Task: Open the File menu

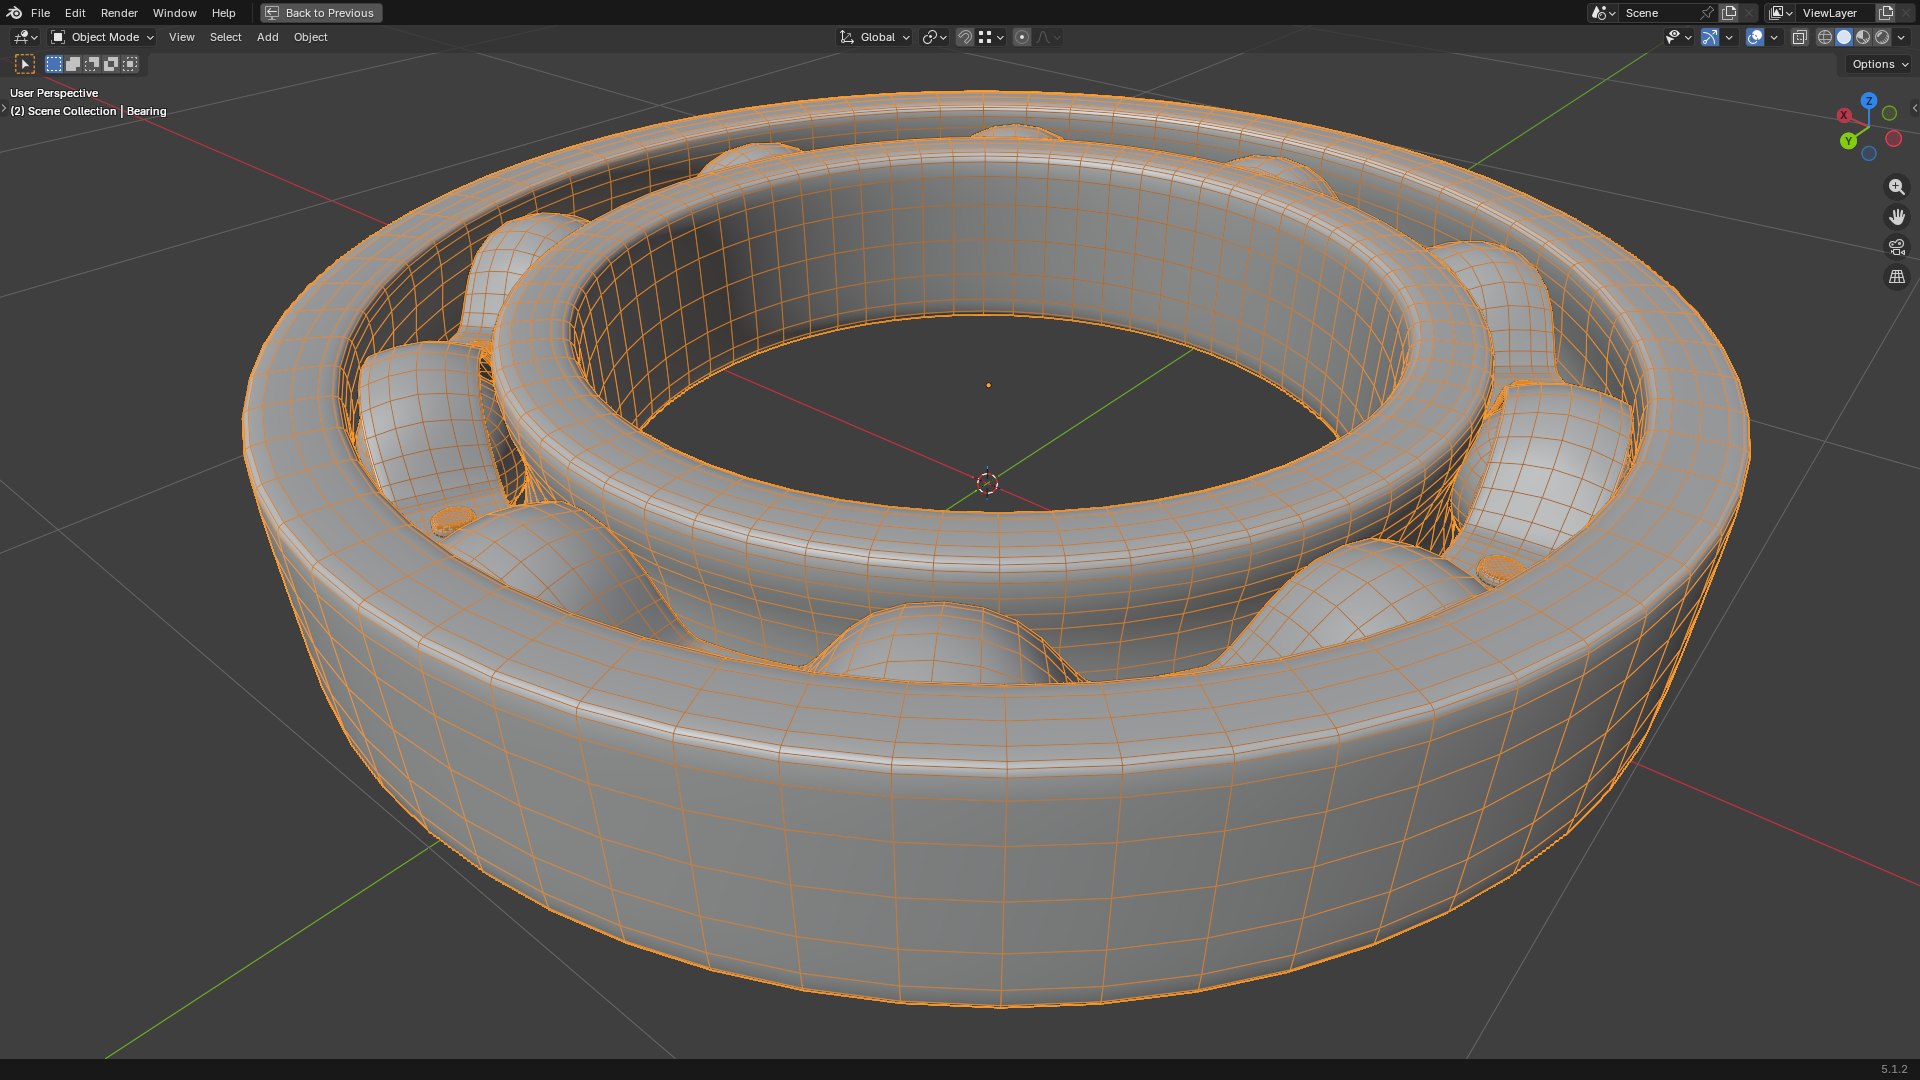Action: click(x=40, y=13)
